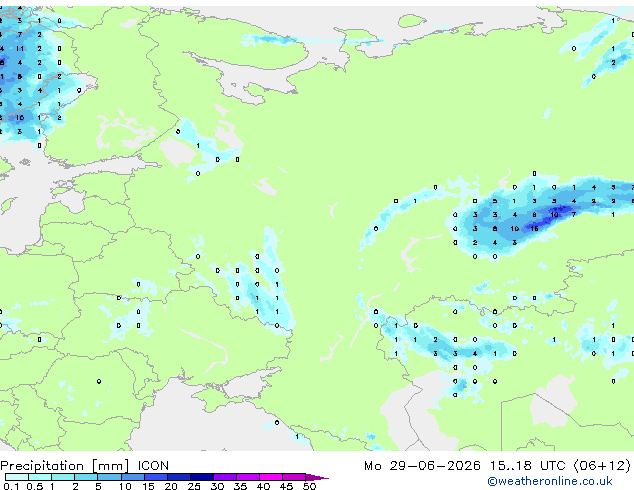Open the weatheronline.co.uk link

550,481
